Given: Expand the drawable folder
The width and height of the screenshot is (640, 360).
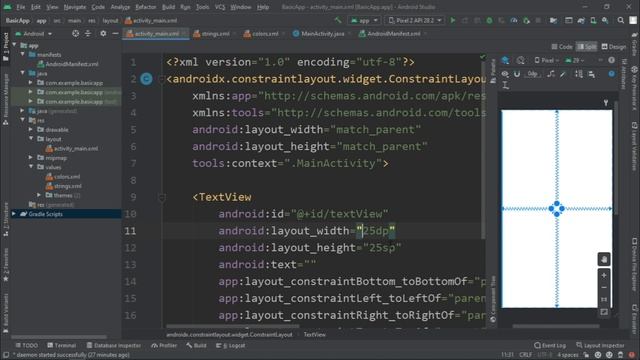Looking at the screenshot, I should coord(31,129).
